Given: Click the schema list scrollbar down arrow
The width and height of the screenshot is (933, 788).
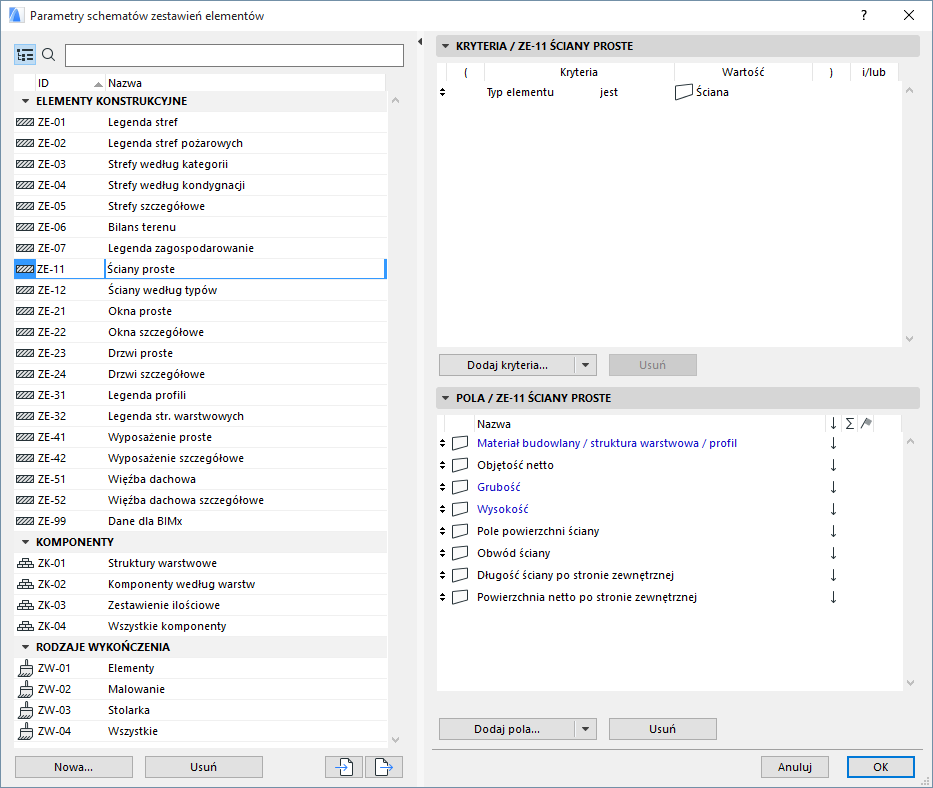Looking at the screenshot, I should [396, 740].
